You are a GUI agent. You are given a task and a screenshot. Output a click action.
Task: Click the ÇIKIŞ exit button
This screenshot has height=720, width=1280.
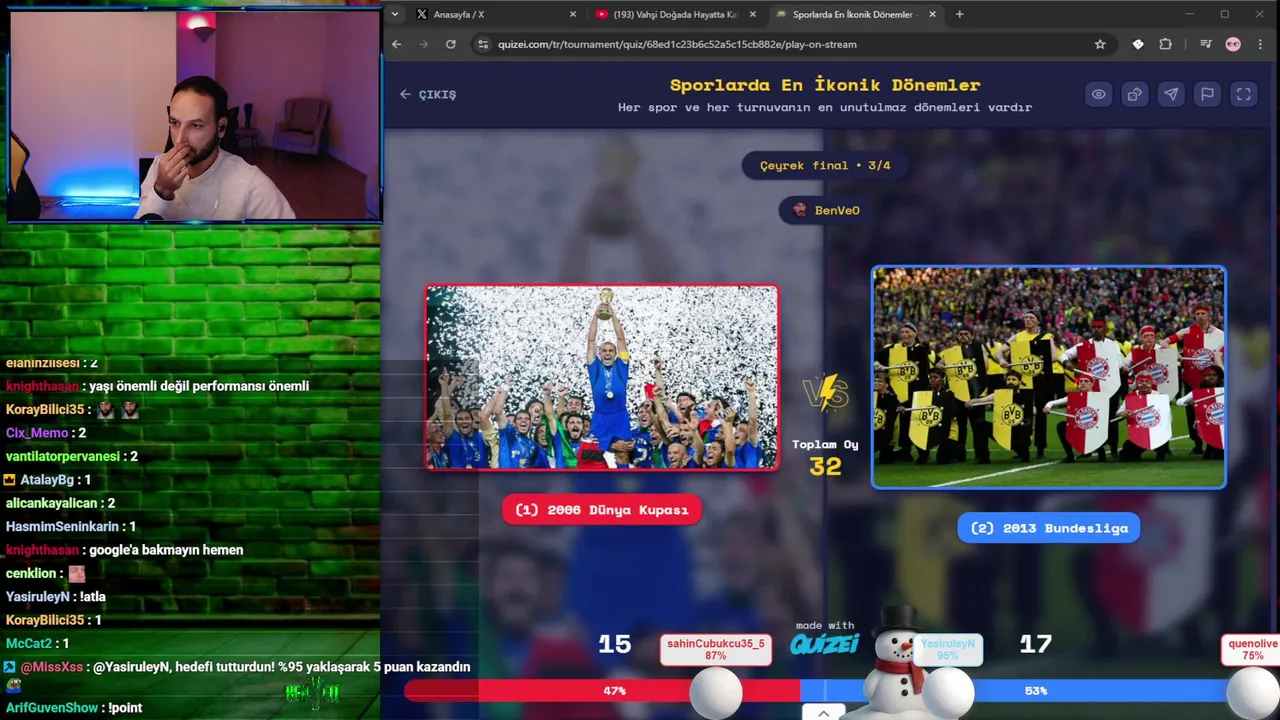pyautogui.click(x=428, y=94)
